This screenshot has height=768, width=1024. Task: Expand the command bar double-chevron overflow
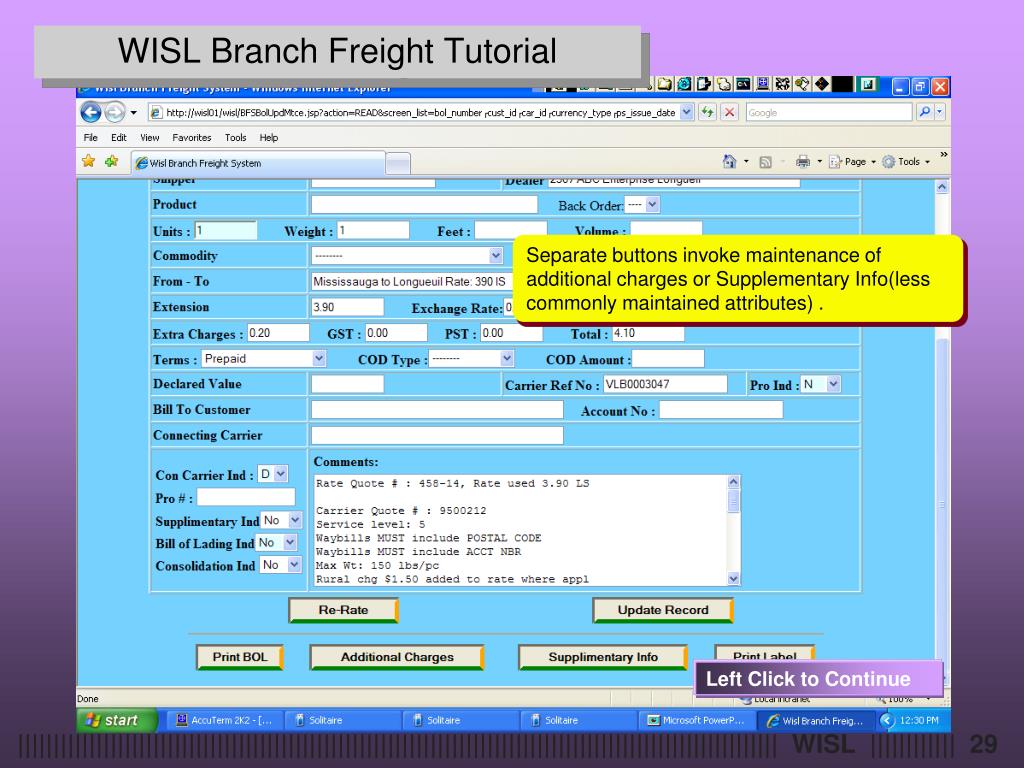943,155
